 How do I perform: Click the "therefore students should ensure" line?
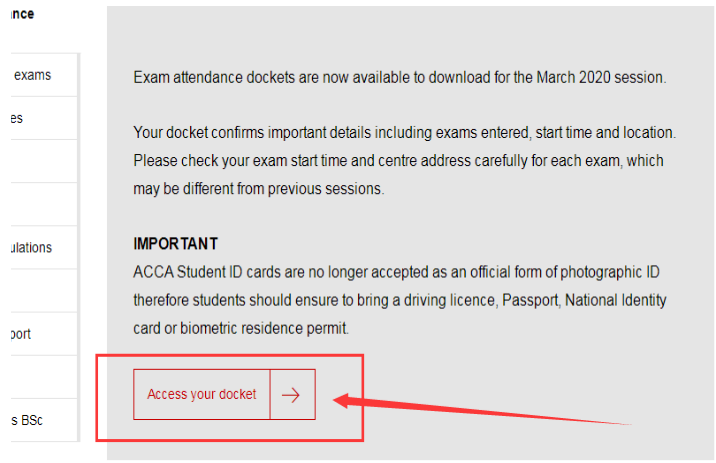[400, 300]
